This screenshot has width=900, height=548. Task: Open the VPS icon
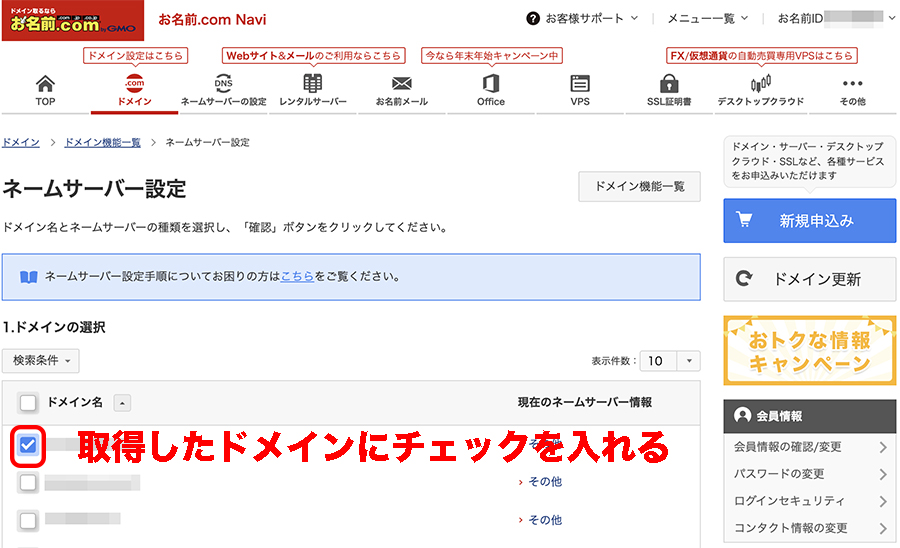(580, 84)
